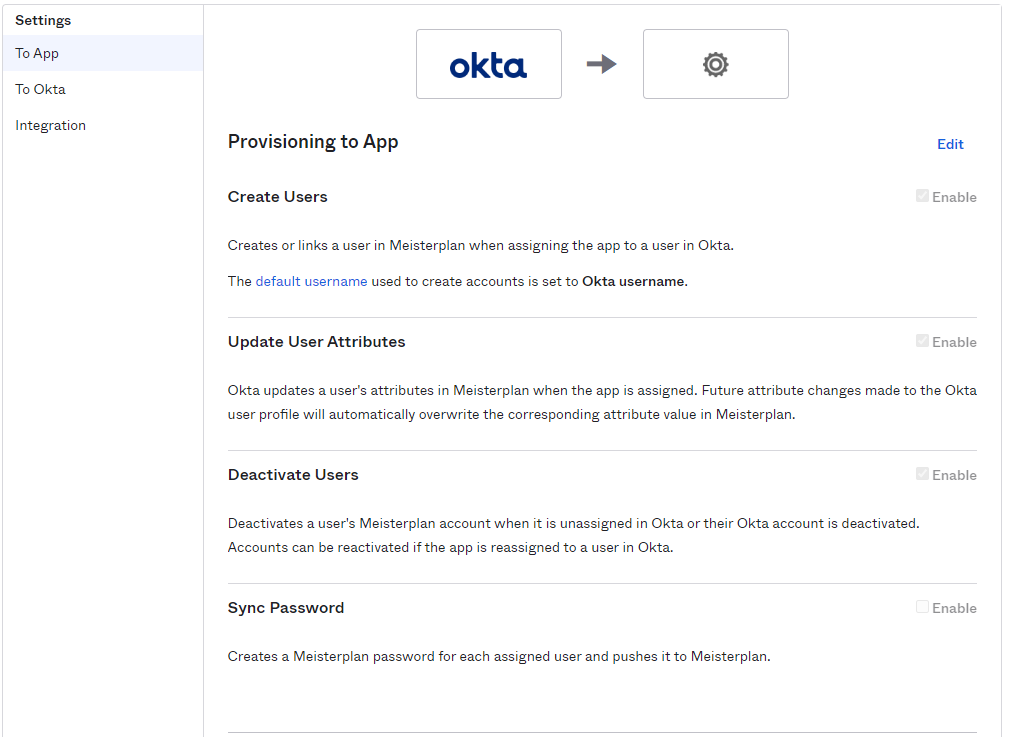Click the Update User Attributes heading
The width and height of the screenshot is (1015, 737).
coord(317,342)
